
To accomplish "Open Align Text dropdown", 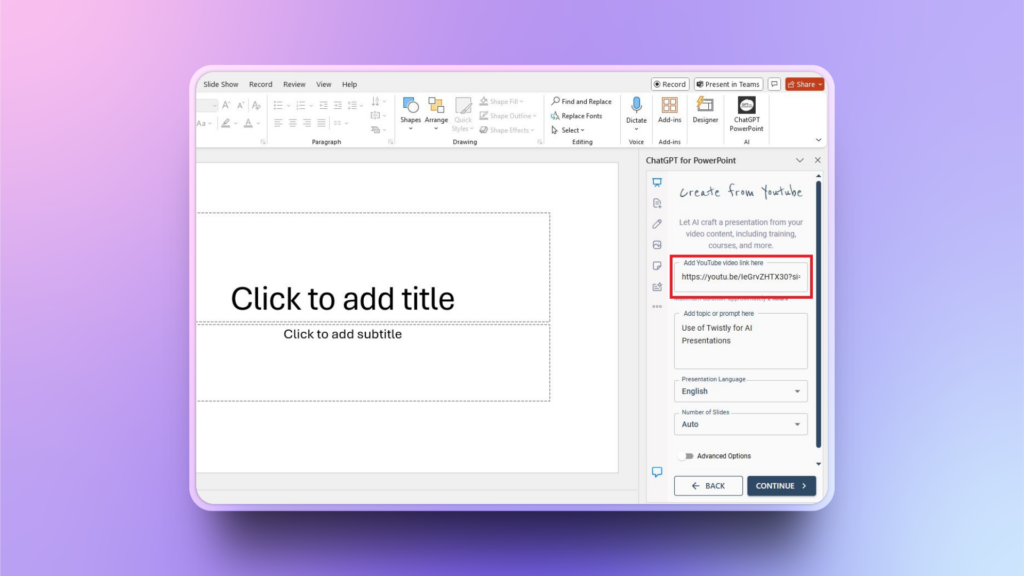I will pyautogui.click(x=378, y=116).
